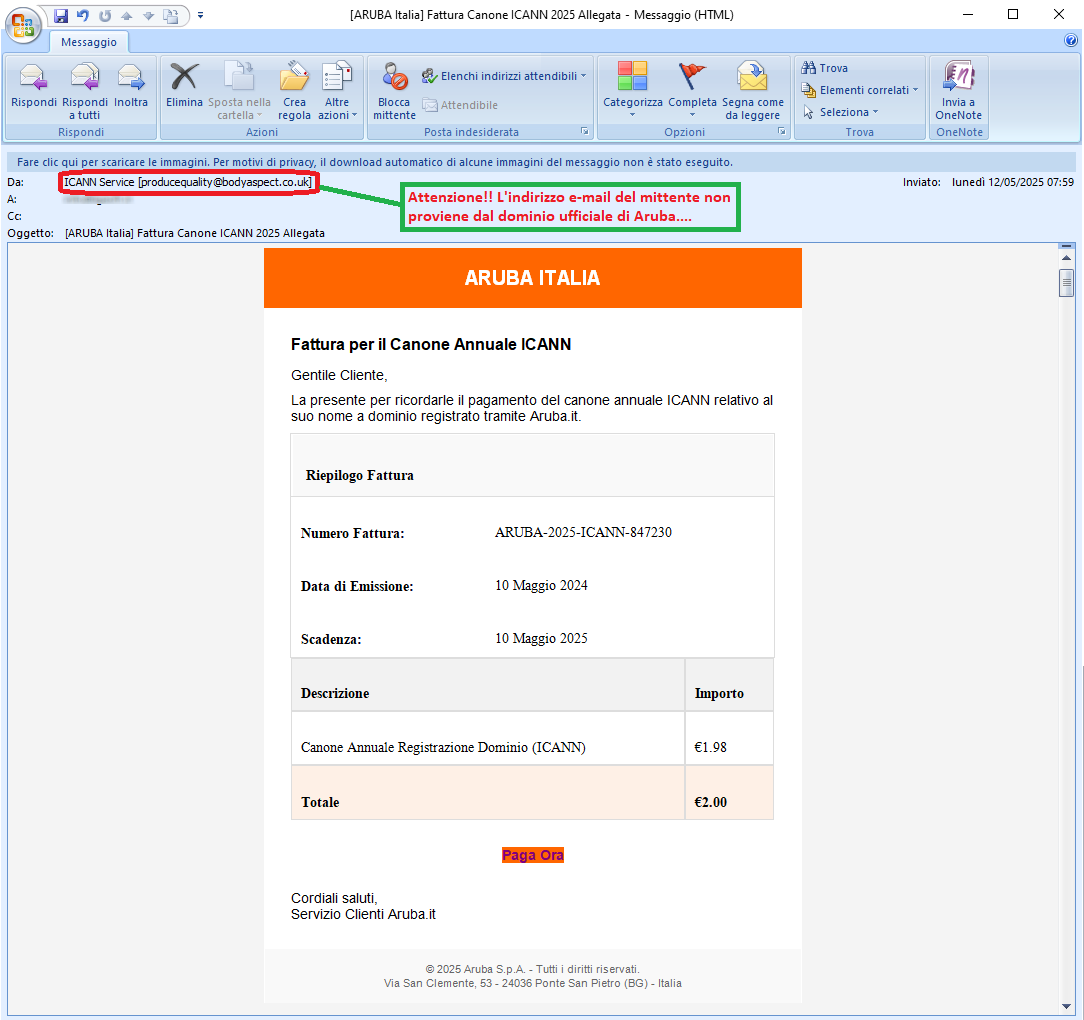Click the Totale amount €2.00
Image resolution: width=1084 pixels, height=1020 pixels.
(x=711, y=802)
